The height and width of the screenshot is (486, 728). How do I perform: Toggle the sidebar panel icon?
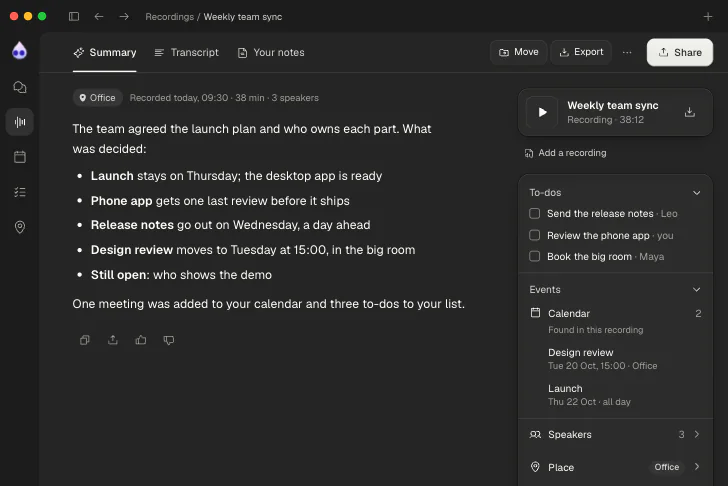pos(74,17)
